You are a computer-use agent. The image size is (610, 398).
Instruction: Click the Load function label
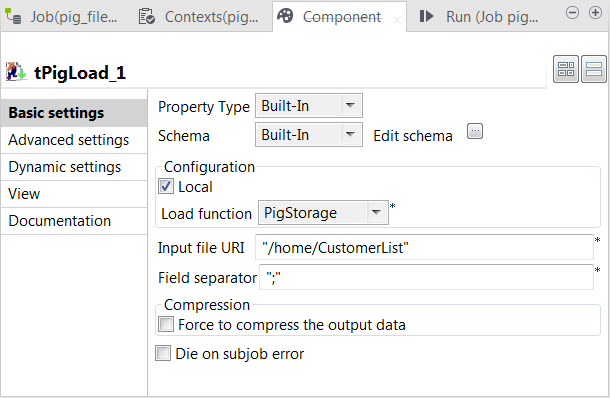point(206,214)
